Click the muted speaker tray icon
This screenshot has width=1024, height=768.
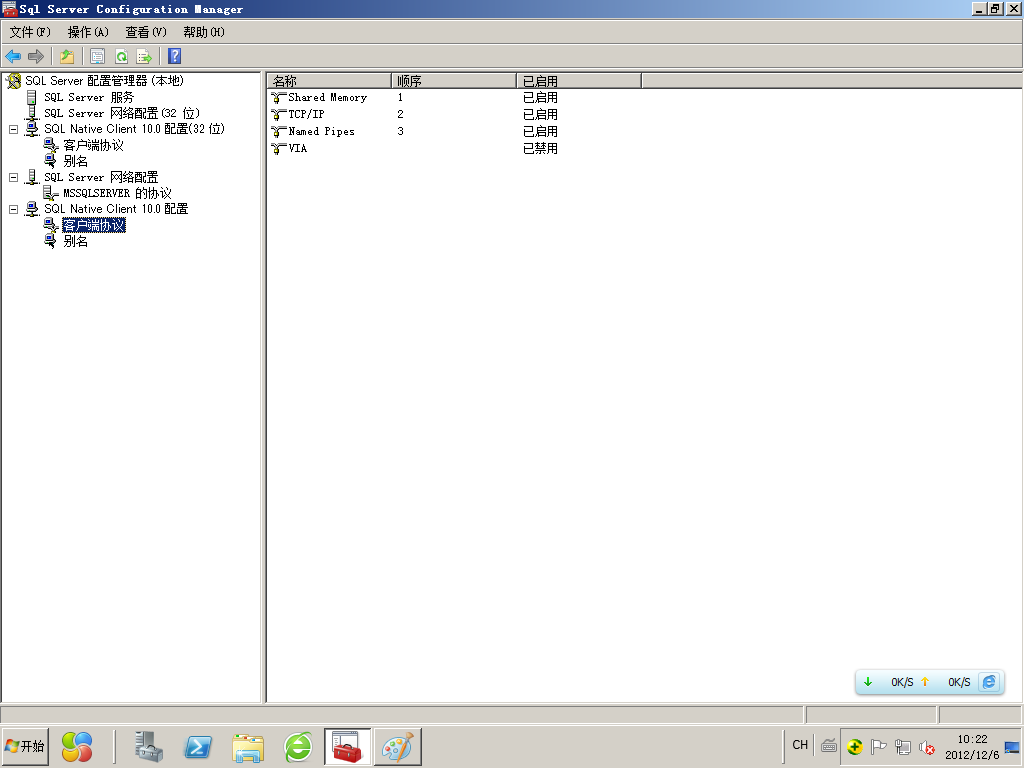click(x=927, y=746)
